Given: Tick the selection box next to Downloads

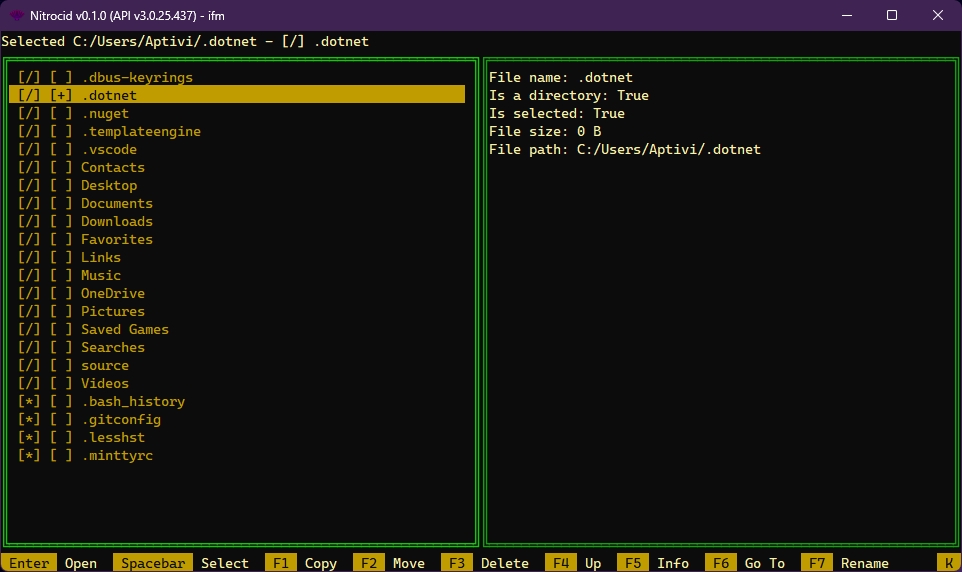Looking at the screenshot, I should pyautogui.click(x=61, y=222).
